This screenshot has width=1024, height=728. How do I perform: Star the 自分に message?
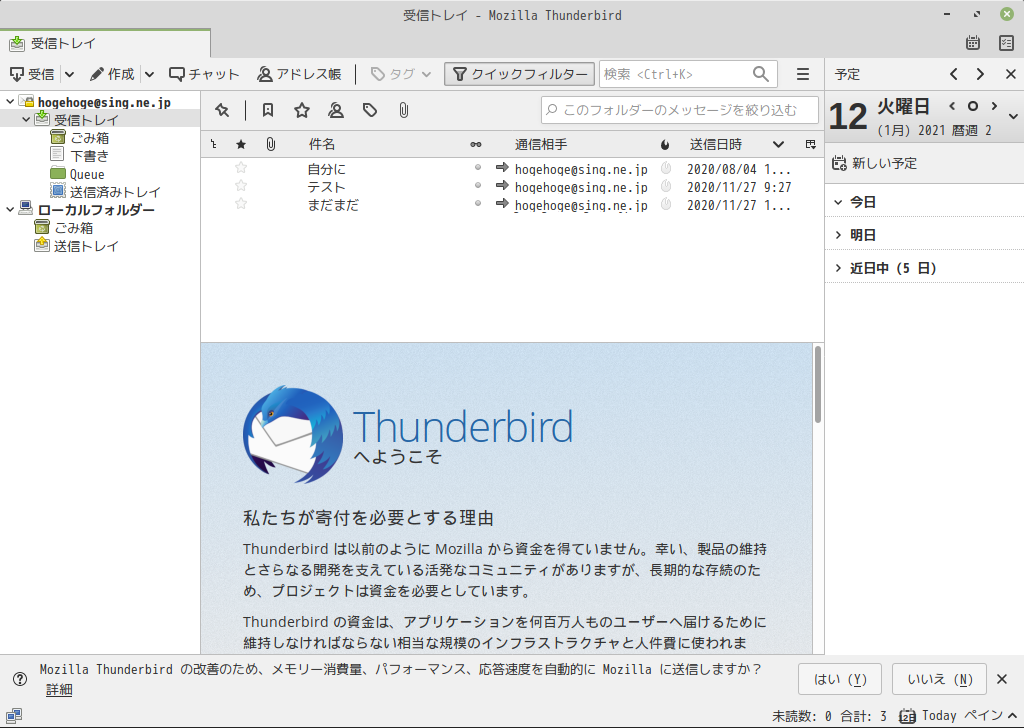(241, 168)
